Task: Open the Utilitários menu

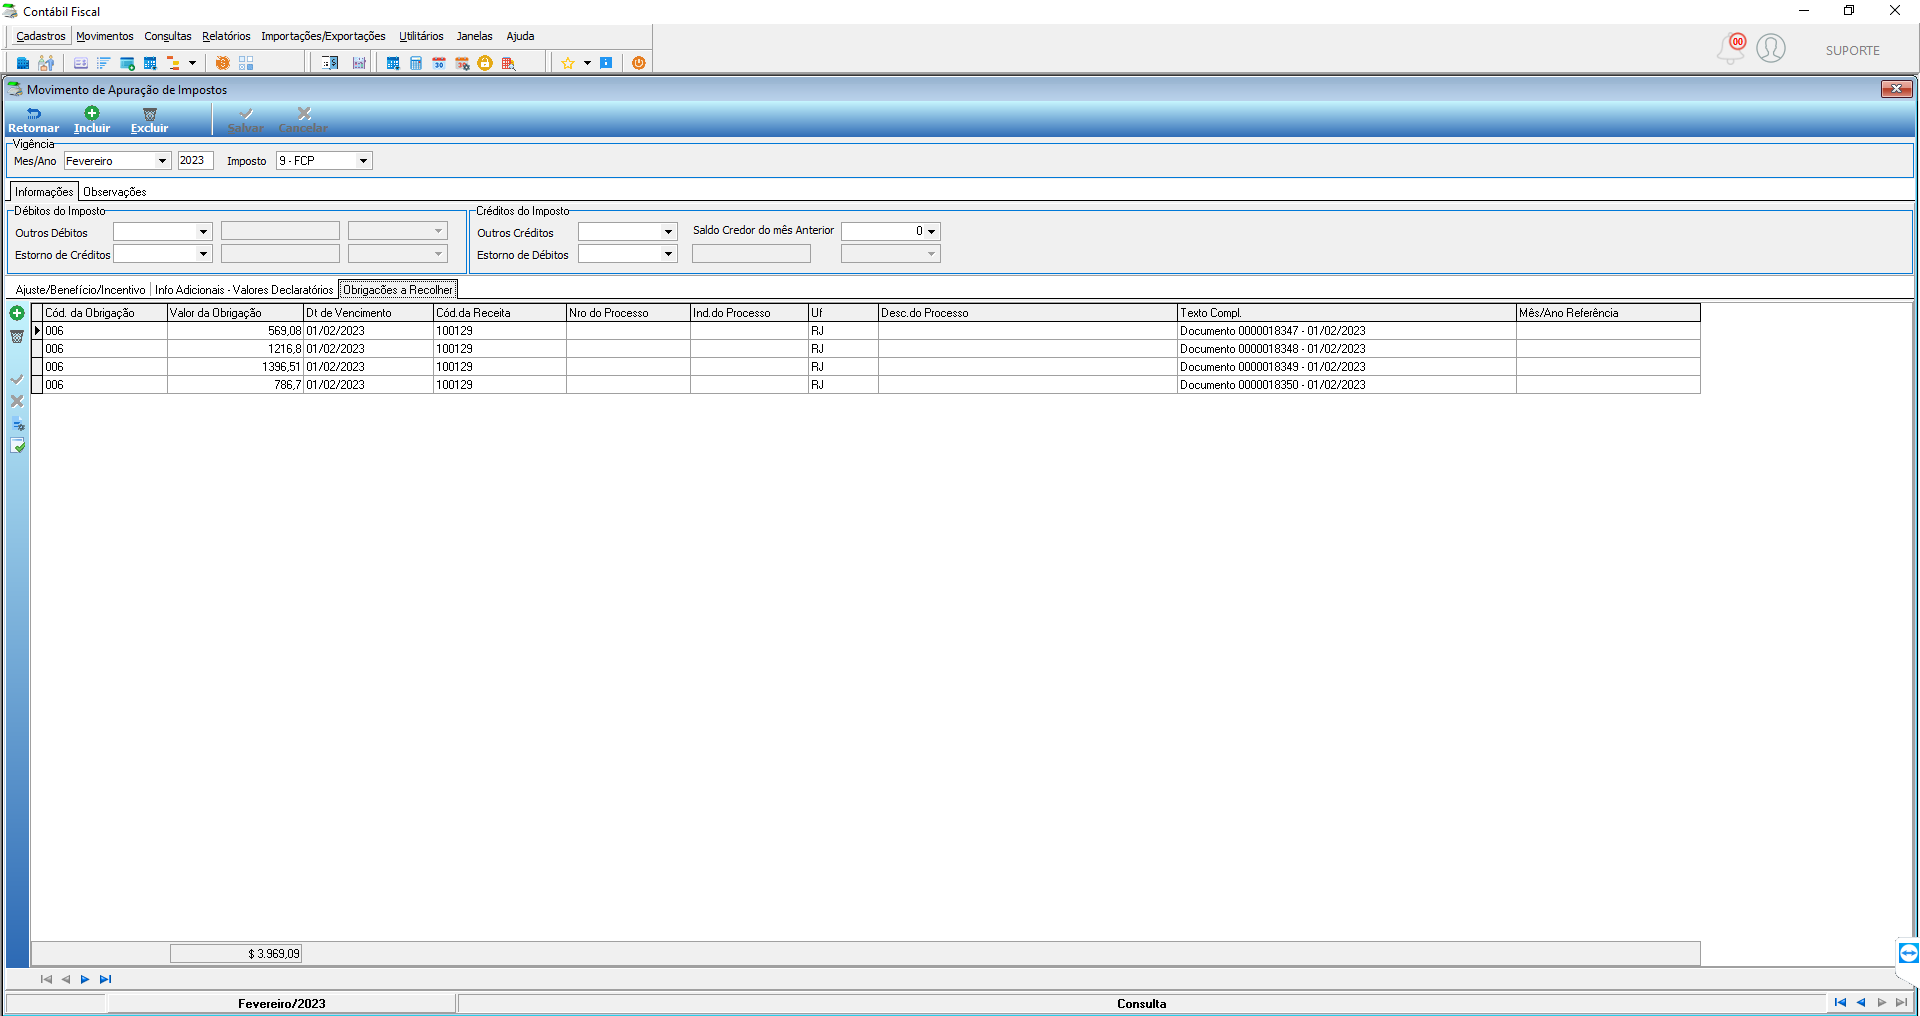Action: [421, 36]
